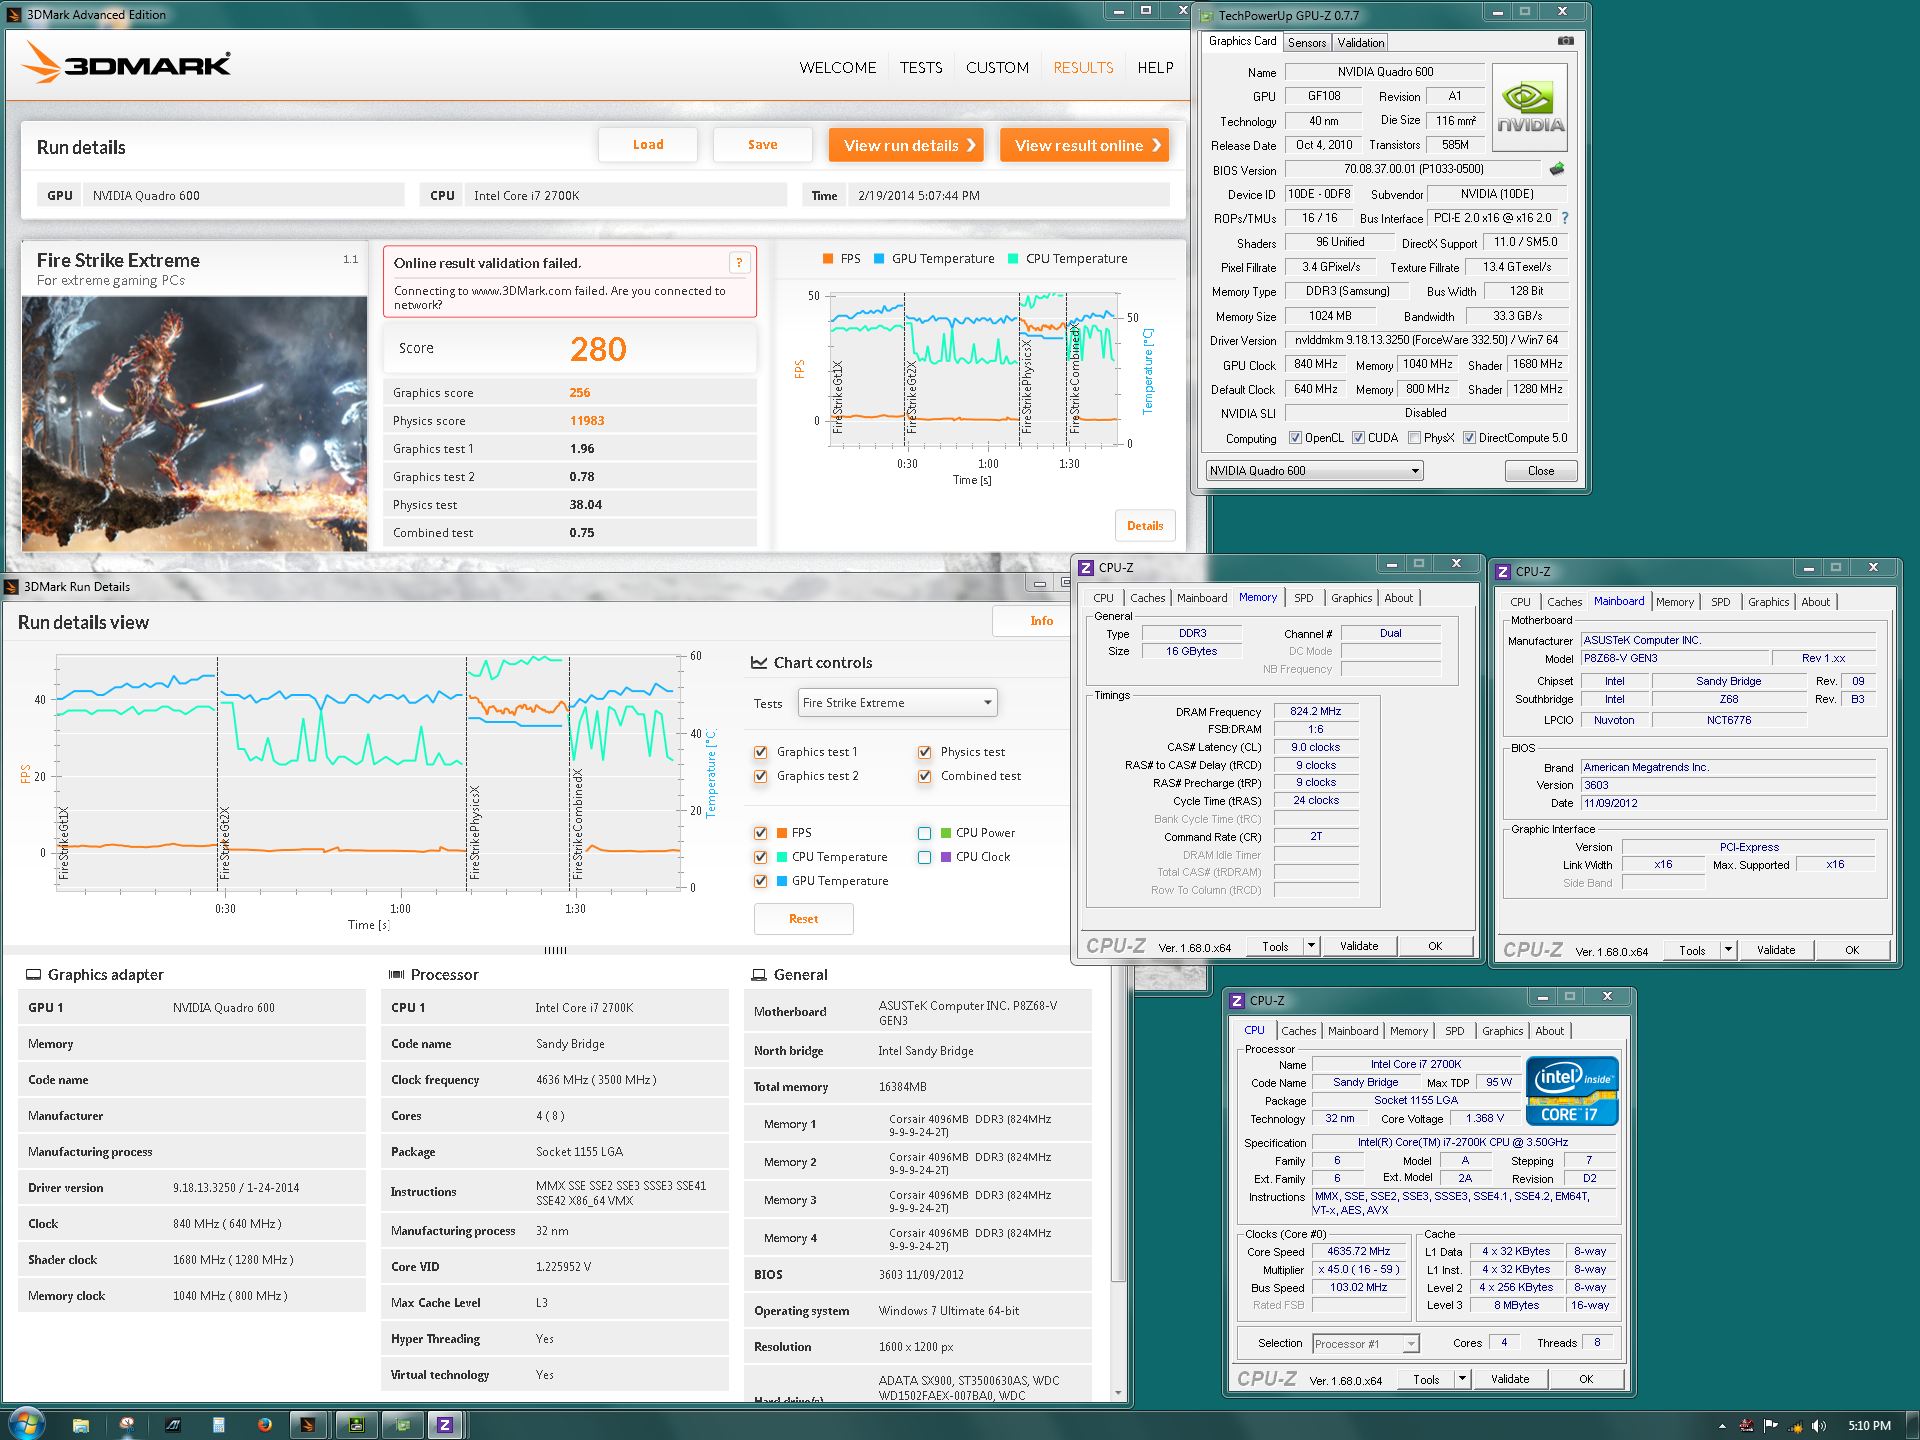Open the Tests dropdown showing Fire Strike Extreme
This screenshot has height=1440, width=1920.
(x=897, y=703)
